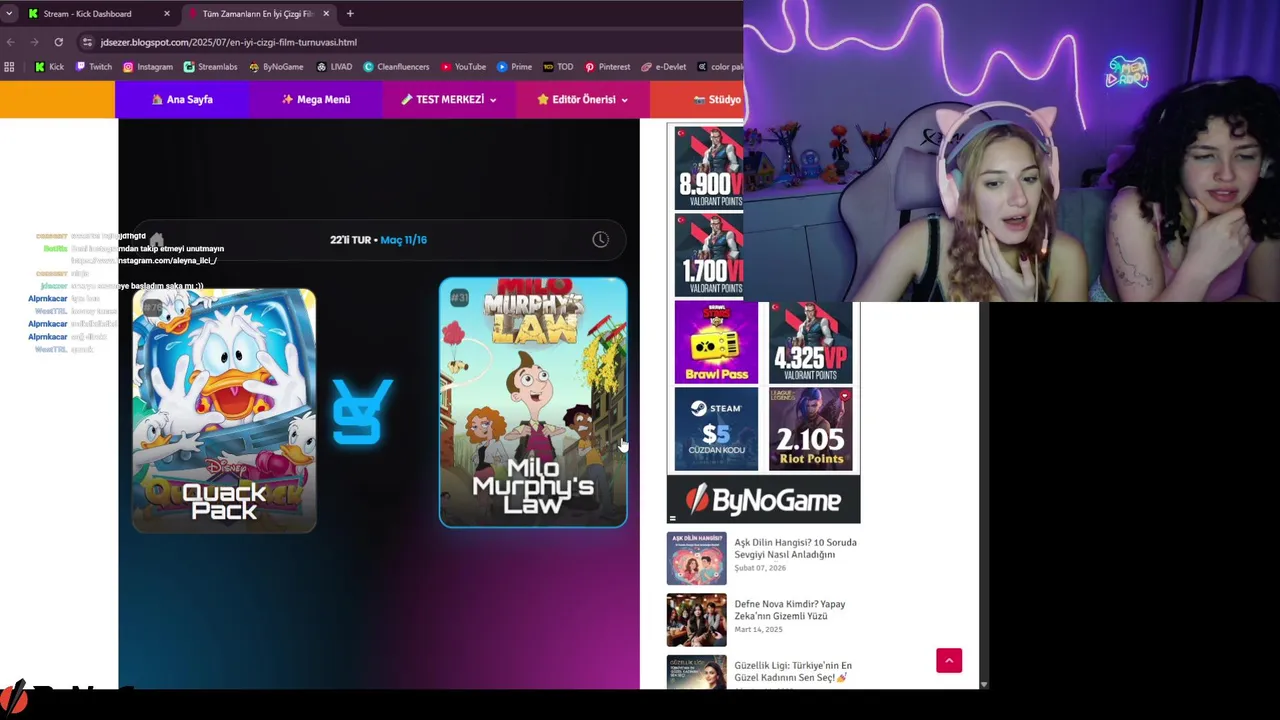Open the Mega Menü item
1280x720 pixels.
coord(316,99)
